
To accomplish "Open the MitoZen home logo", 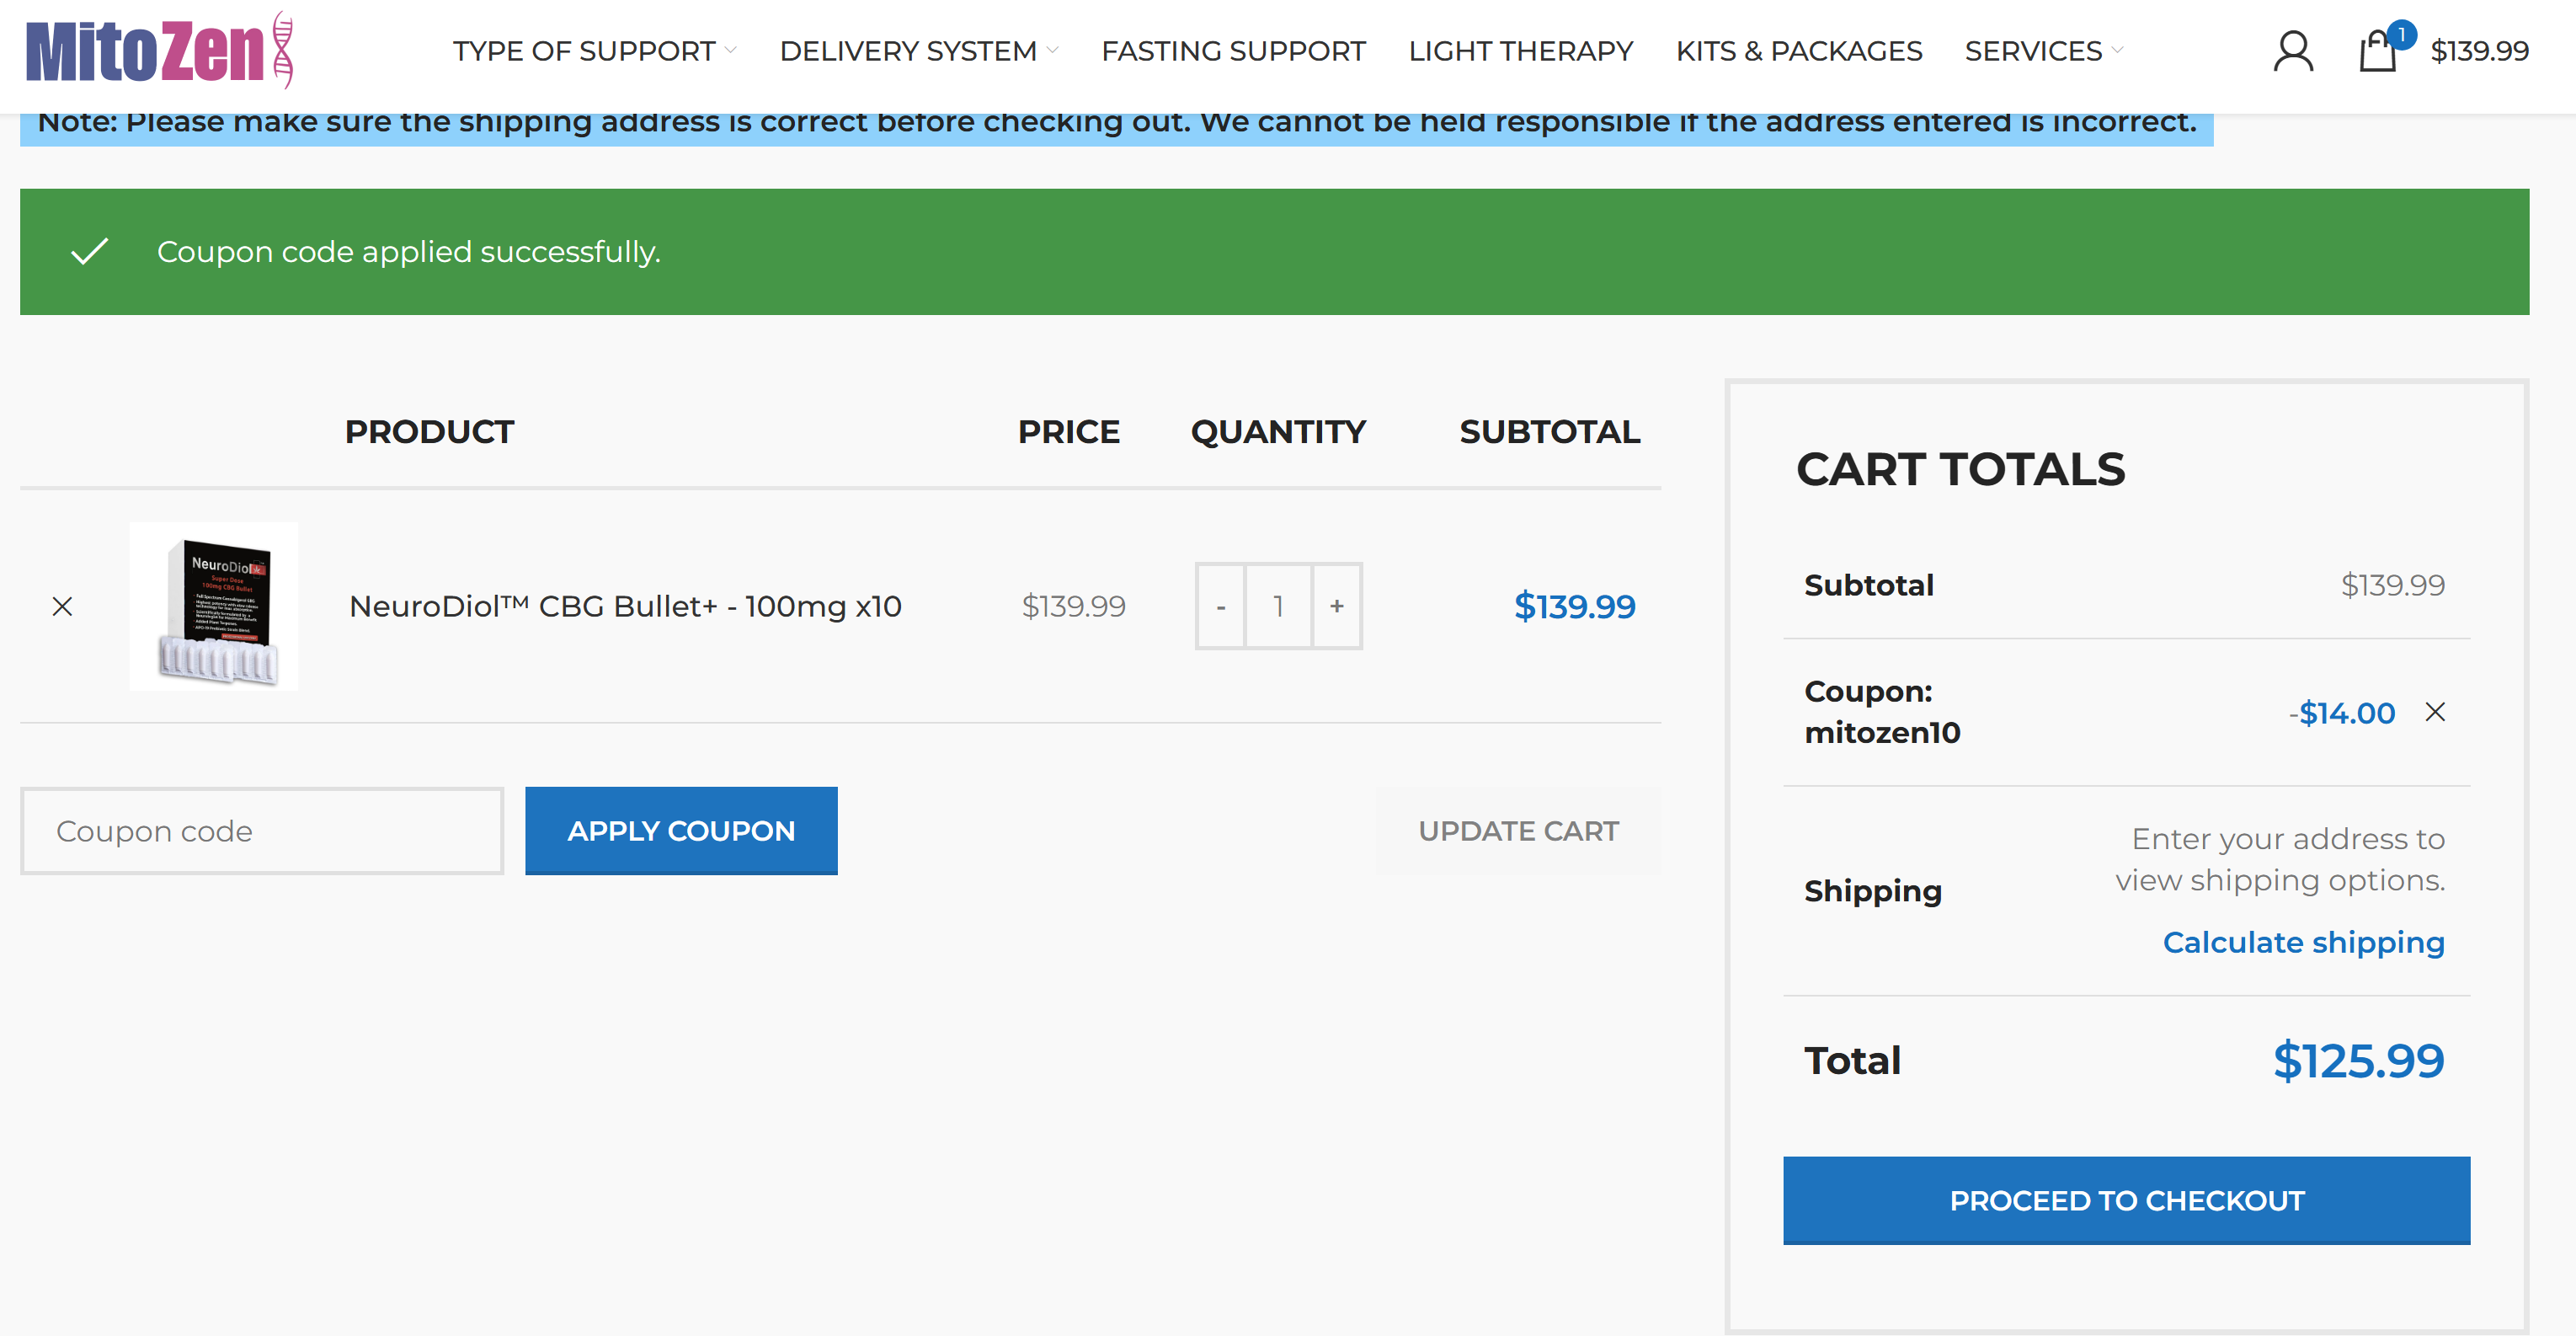I will pyautogui.click(x=160, y=50).
